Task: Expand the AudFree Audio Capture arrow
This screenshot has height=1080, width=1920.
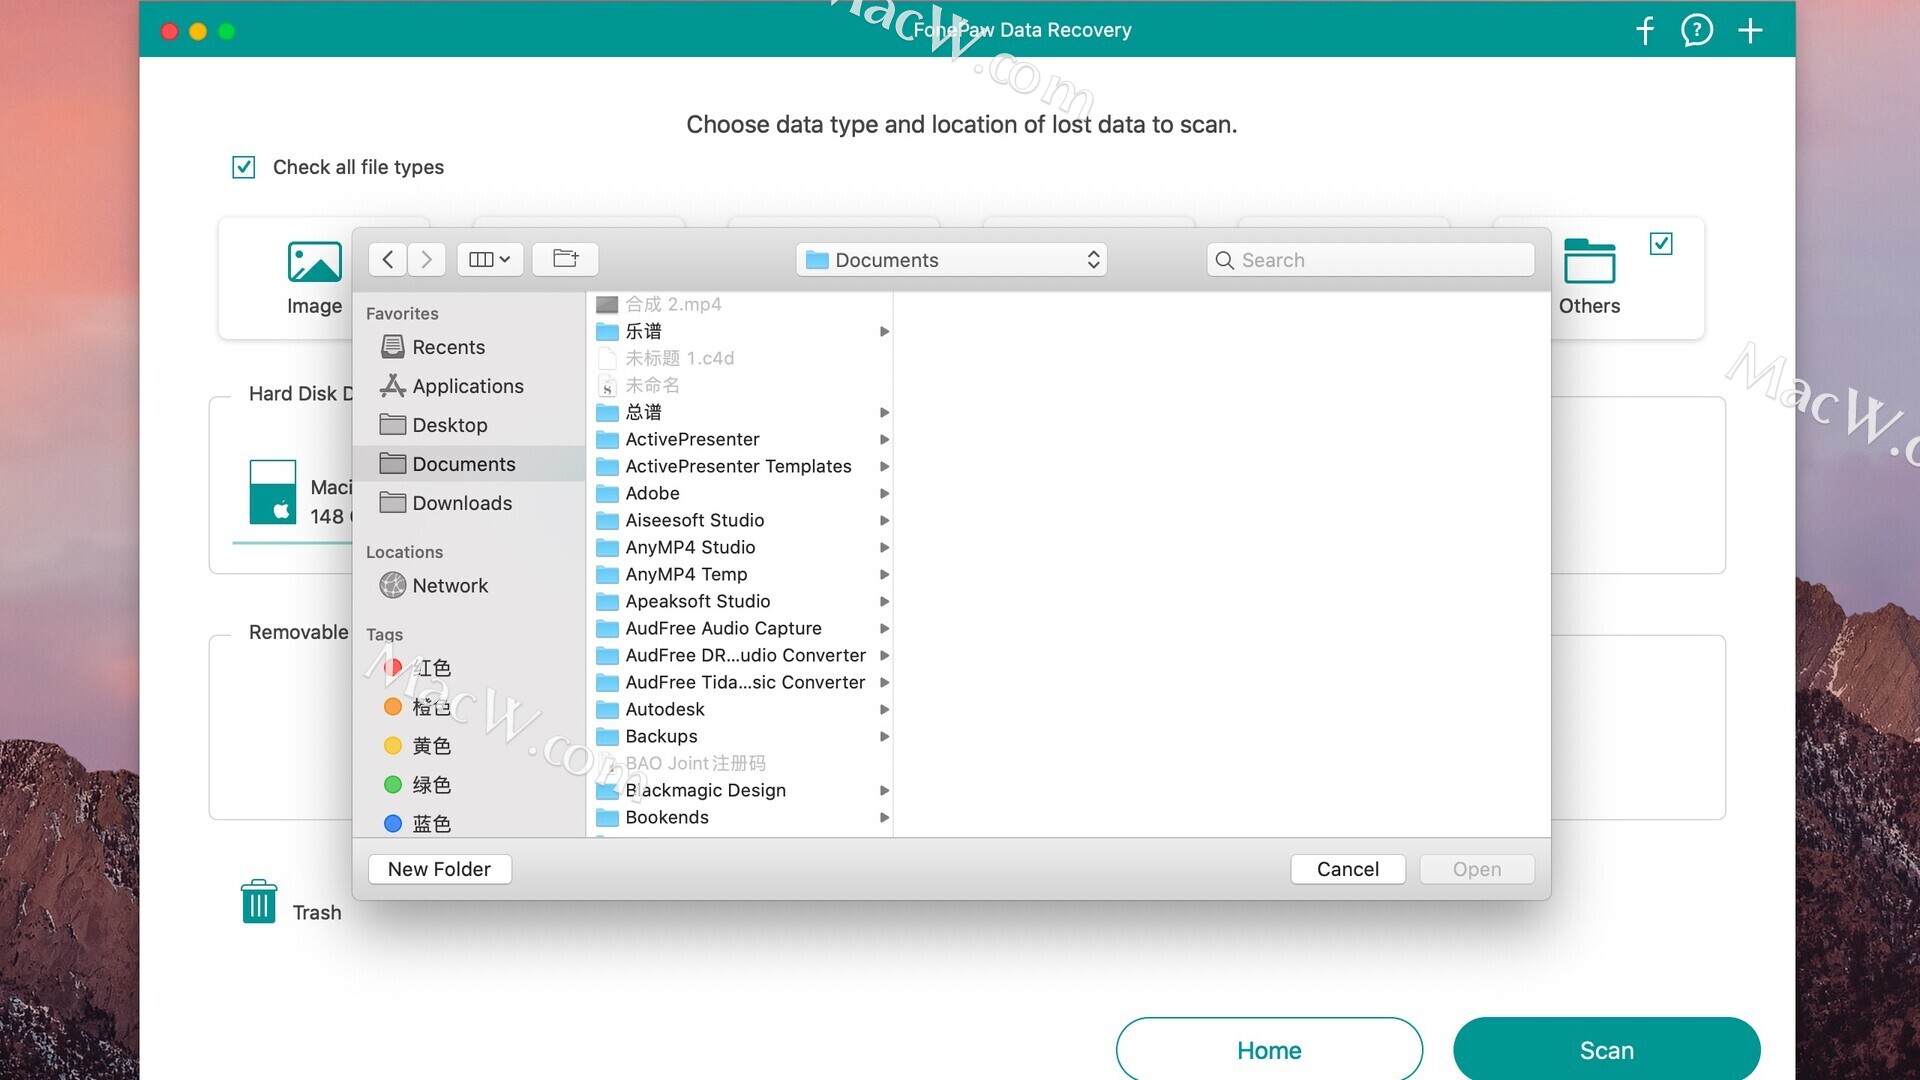Action: pyautogui.click(x=884, y=629)
